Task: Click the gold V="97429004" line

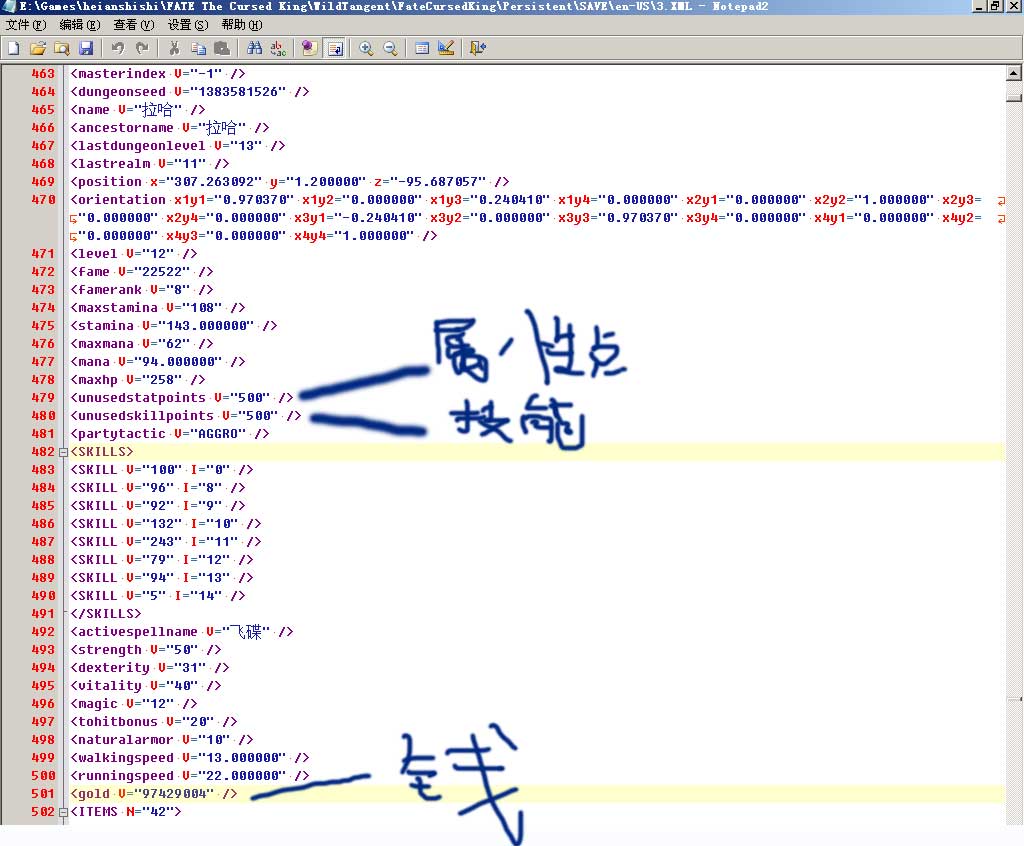Action: (x=153, y=794)
